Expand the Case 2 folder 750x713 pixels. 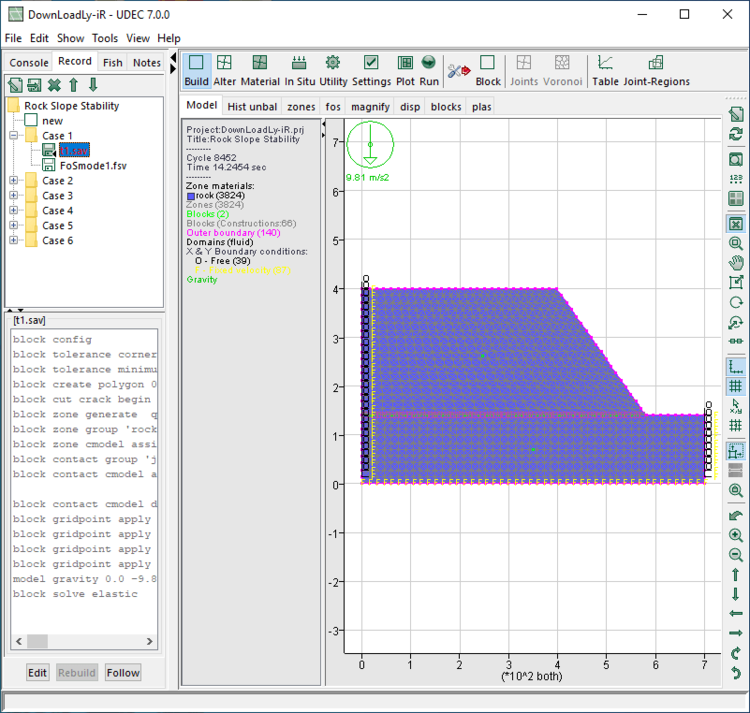(x=14, y=181)
